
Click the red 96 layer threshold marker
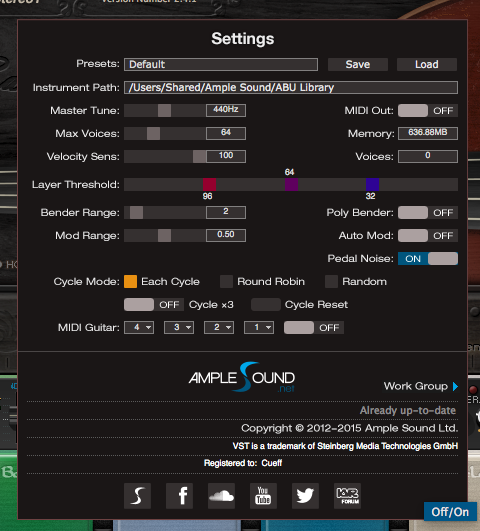tap(209, 185)
